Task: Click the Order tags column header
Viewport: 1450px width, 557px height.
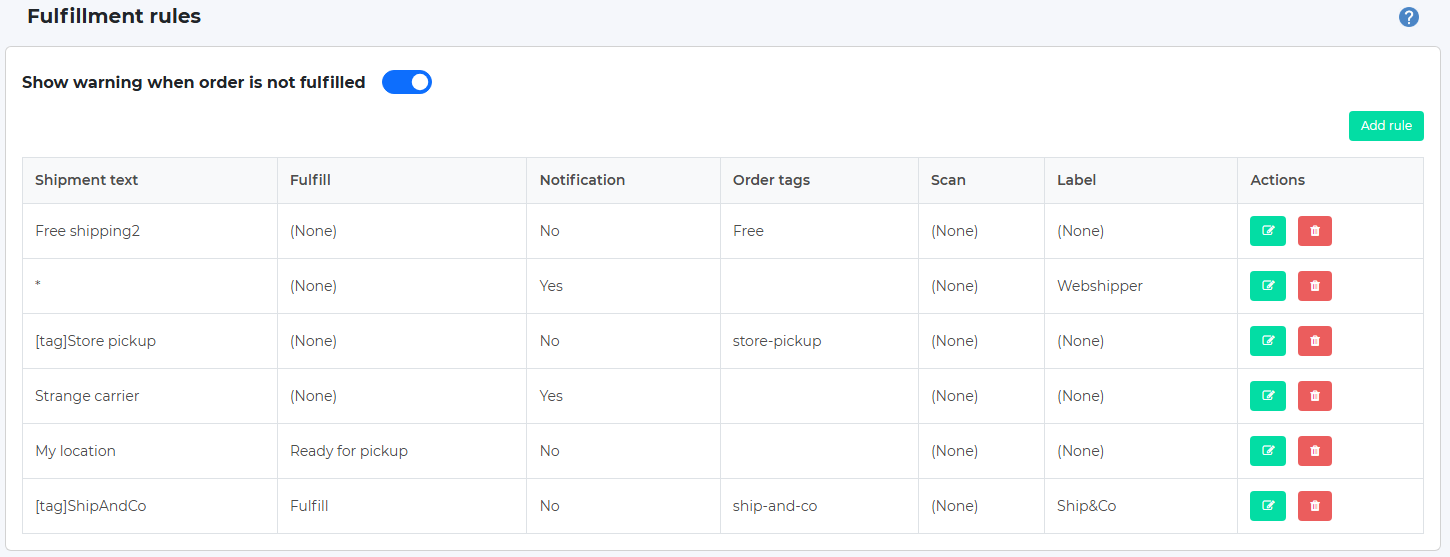Action: (x=771, y=180)
